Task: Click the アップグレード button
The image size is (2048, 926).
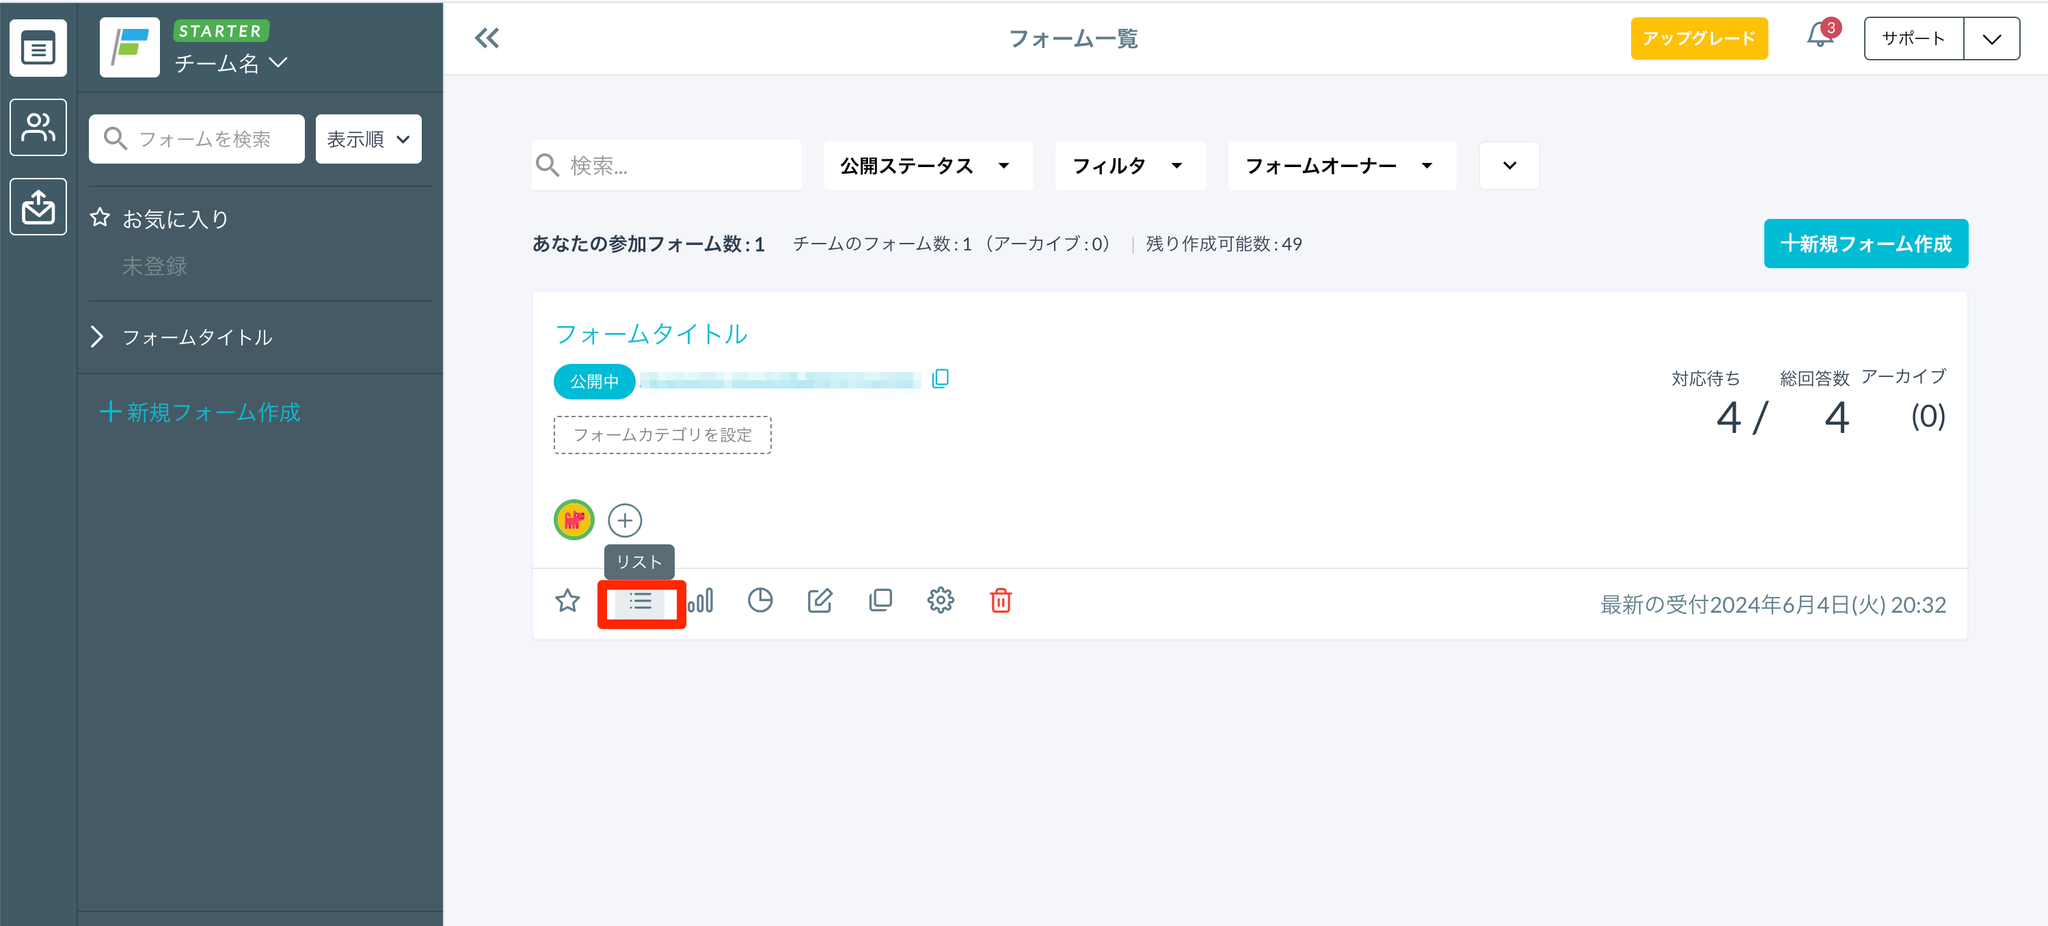Action: point(1698,39)
